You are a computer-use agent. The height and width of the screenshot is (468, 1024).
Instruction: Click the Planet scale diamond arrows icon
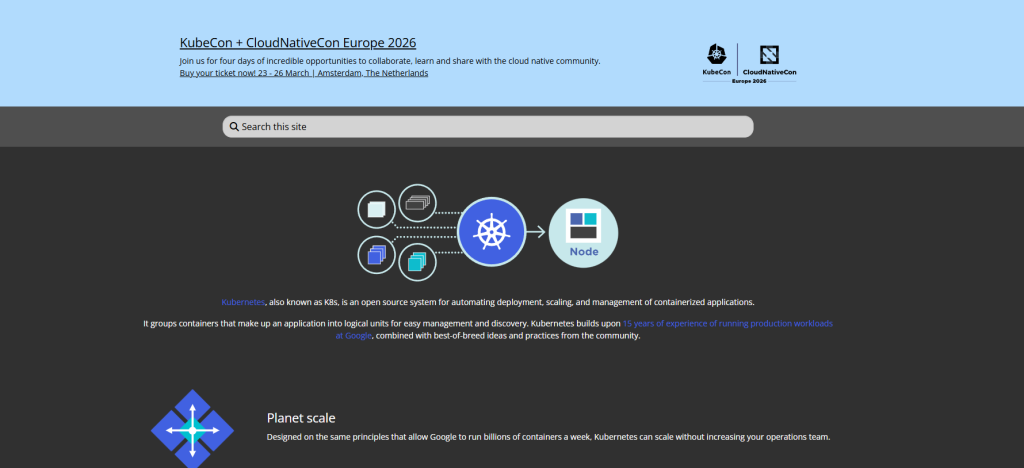(x=192, y=429)
